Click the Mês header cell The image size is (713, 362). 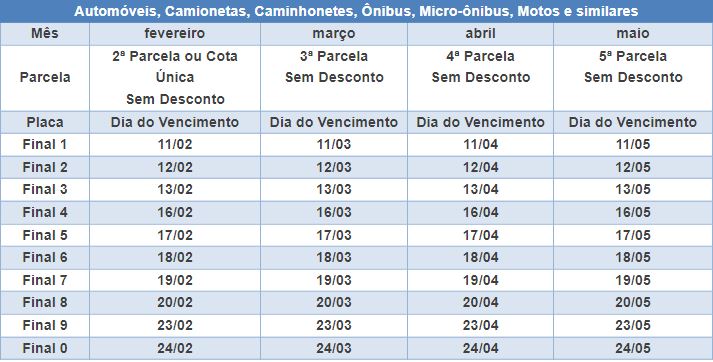(45, 34)
